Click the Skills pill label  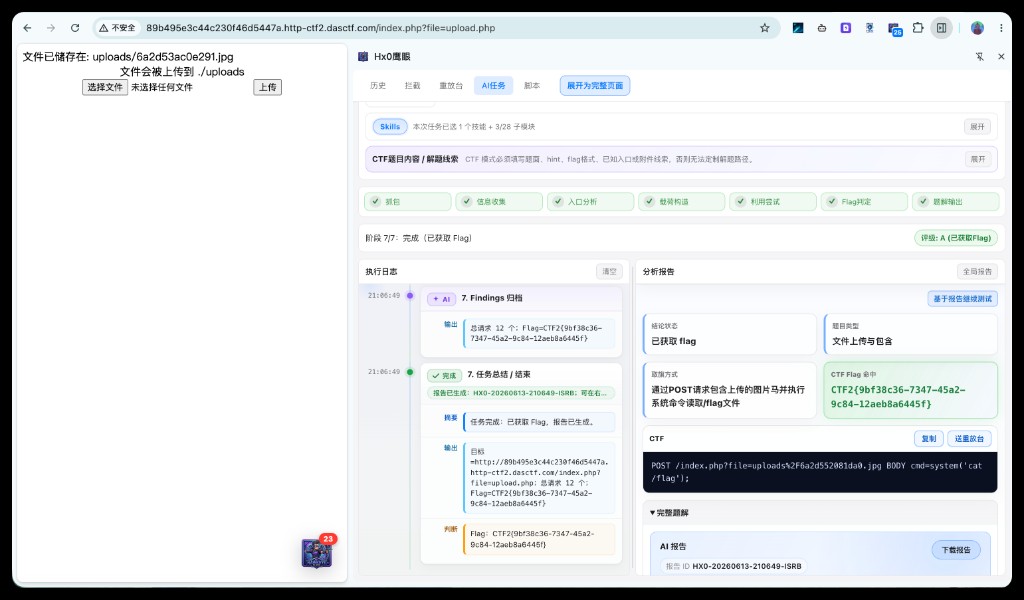(390, 127)
